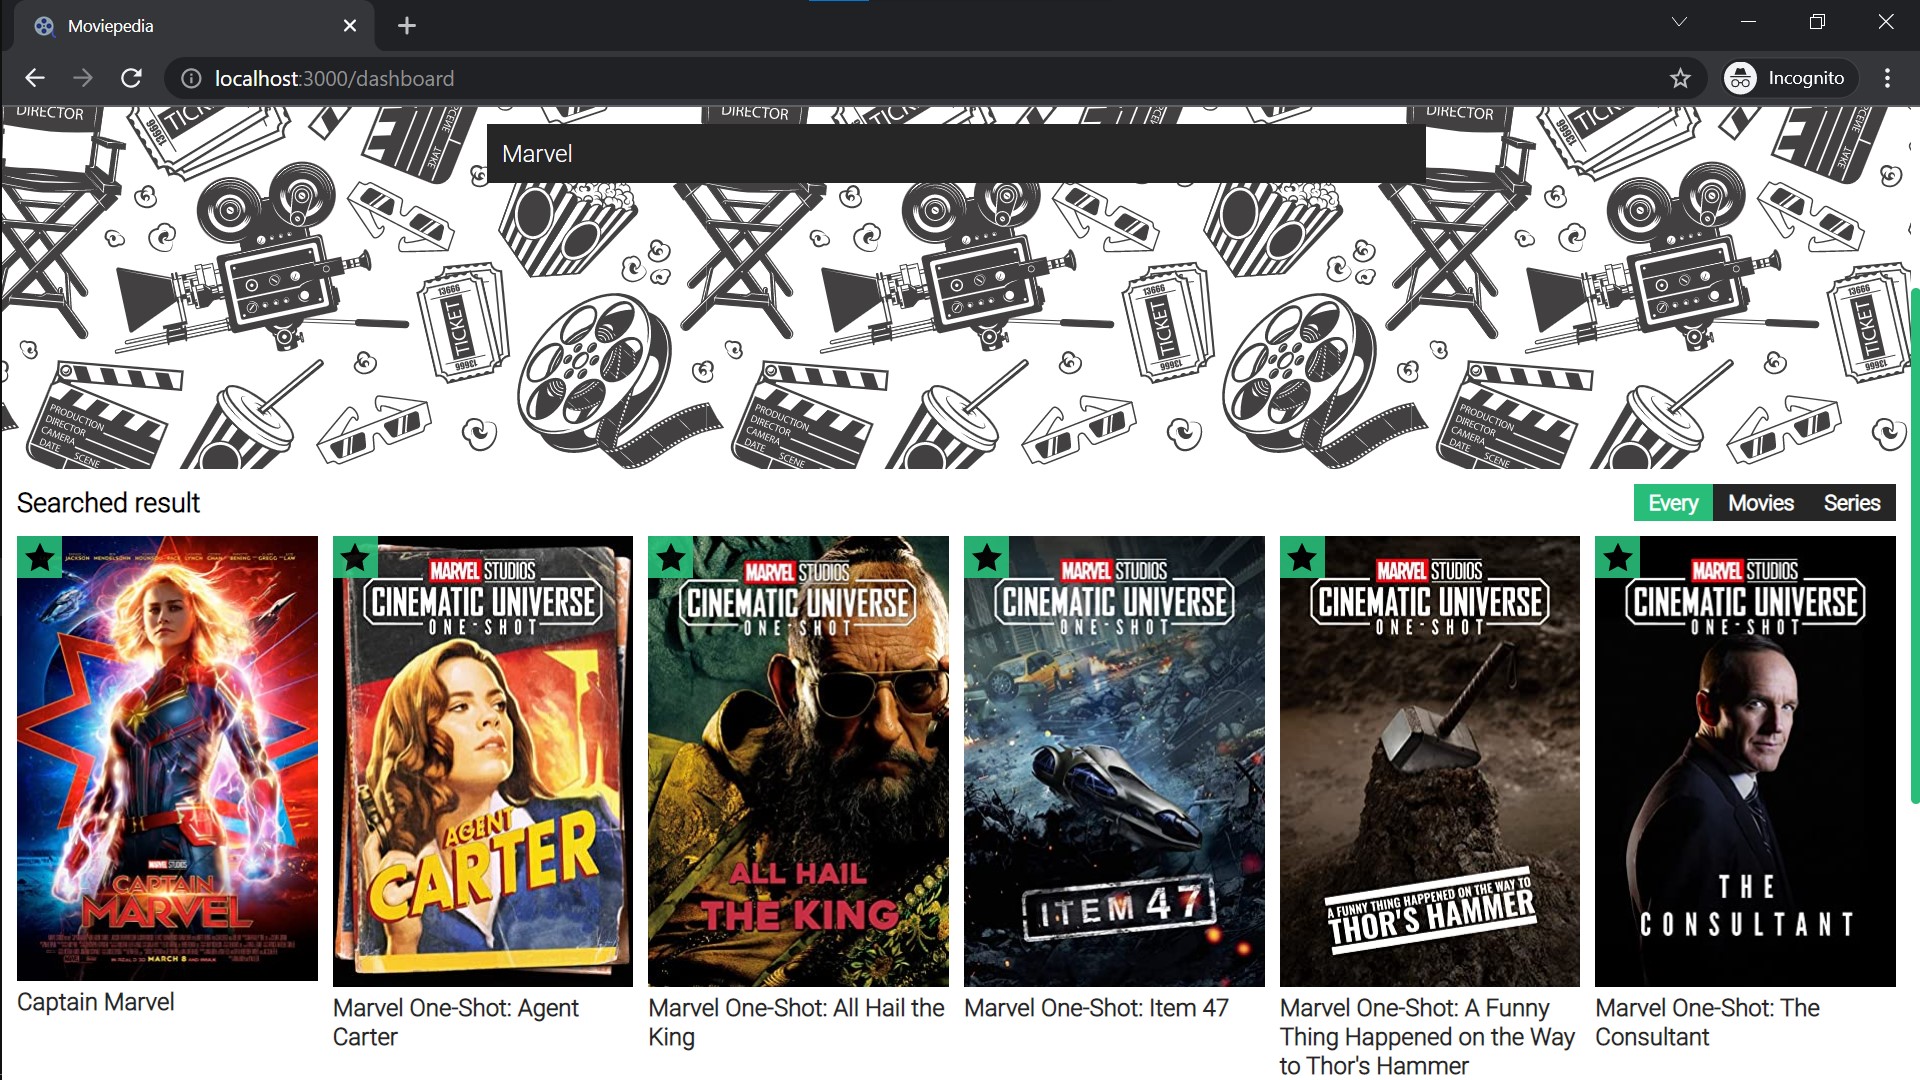Click the site information icon in address bar
Screen dimensions: 1920x1080
coord(190,79)
